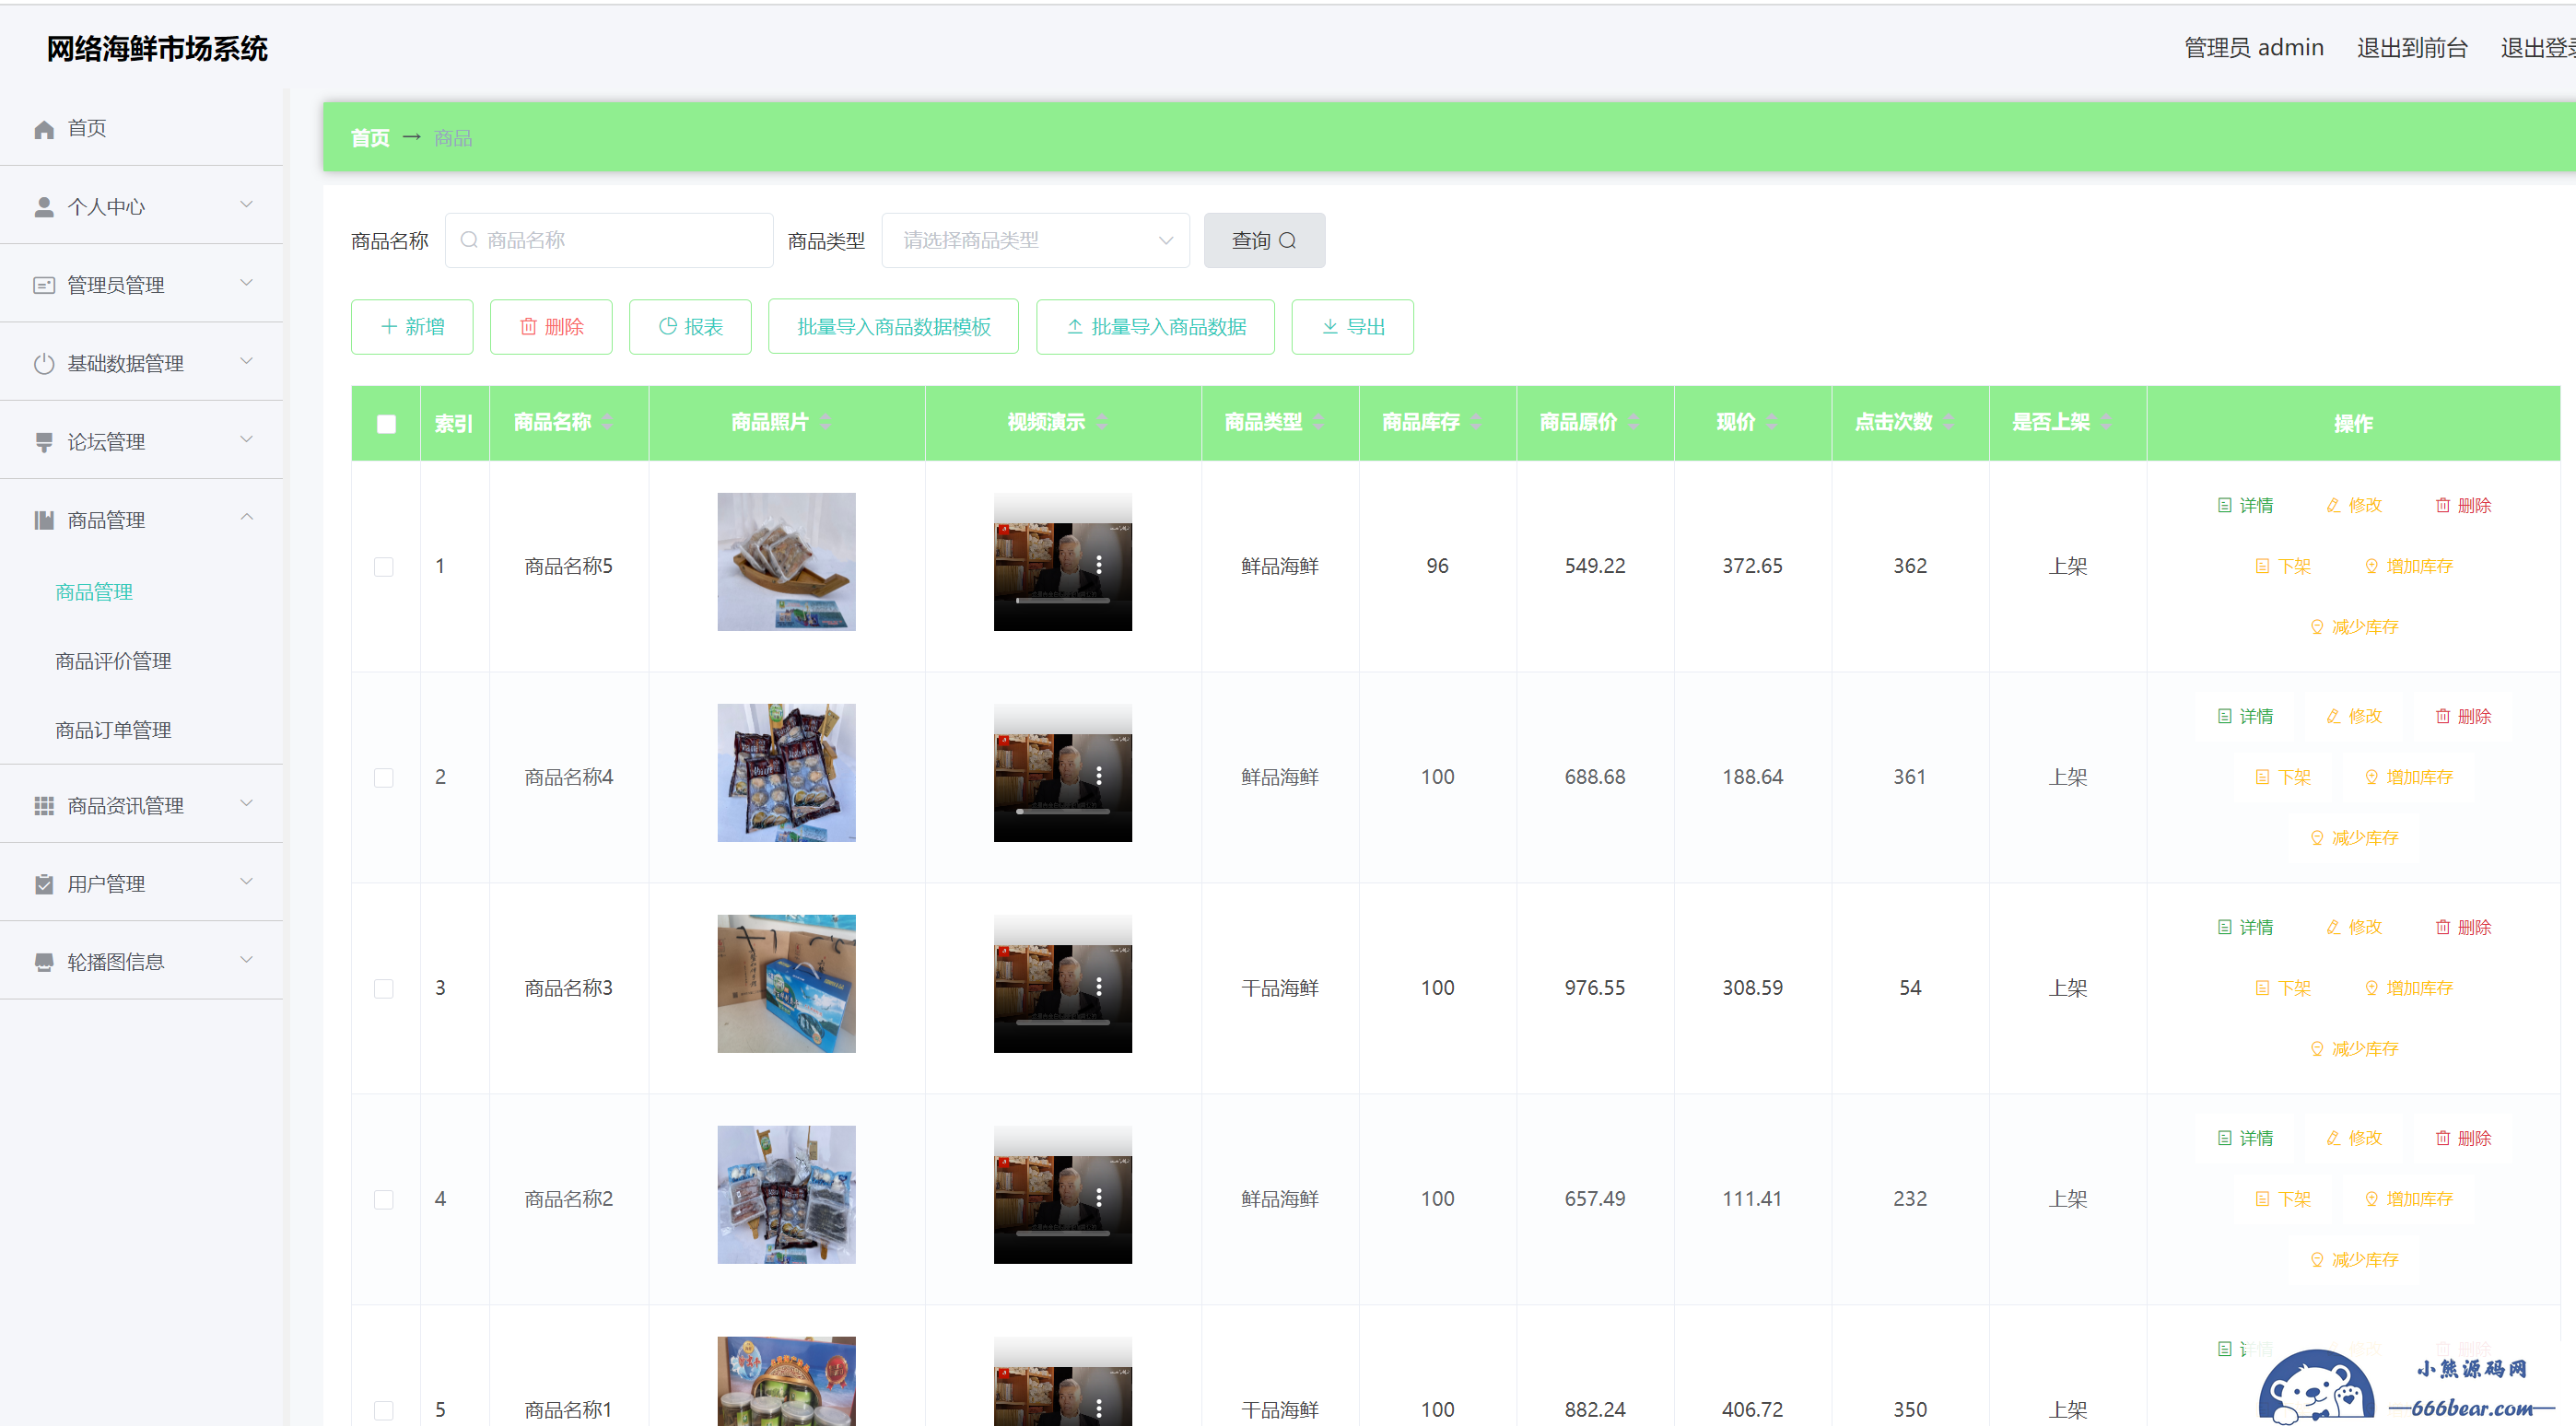2576x1426 pixels.
Task: Open video menu dots for 商品名称3
Action: [1099, 987]
